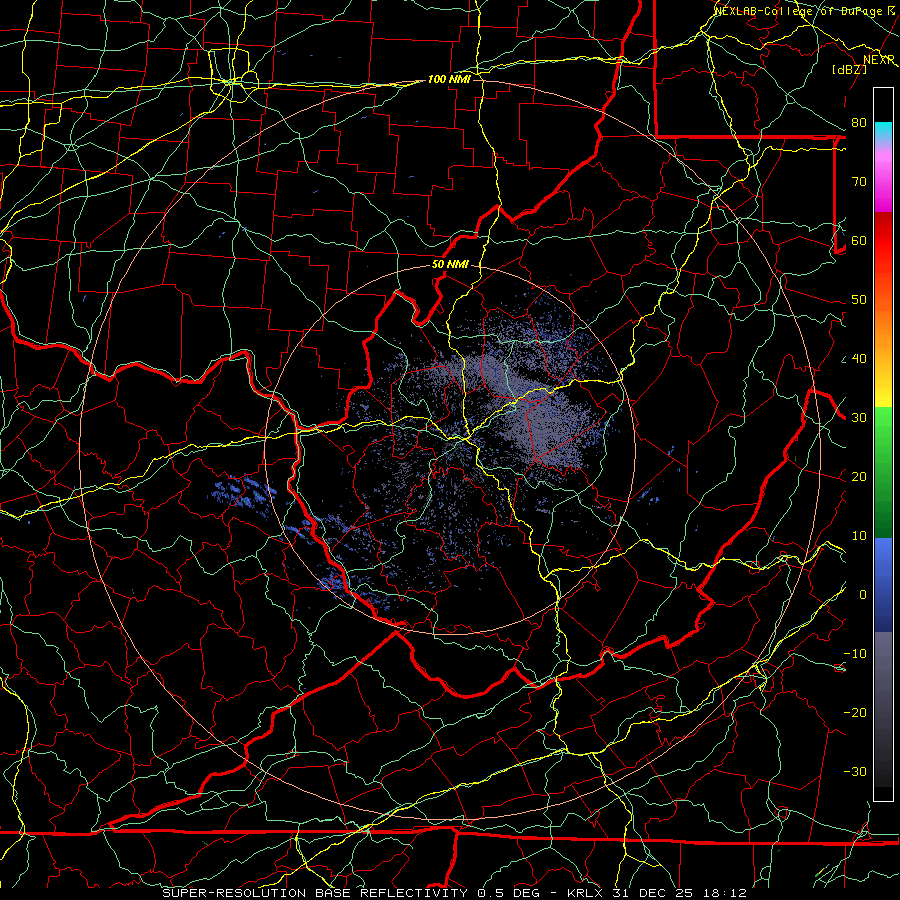
Task: Click the "60" value on the dBZ scale
Action: (859, 241)
